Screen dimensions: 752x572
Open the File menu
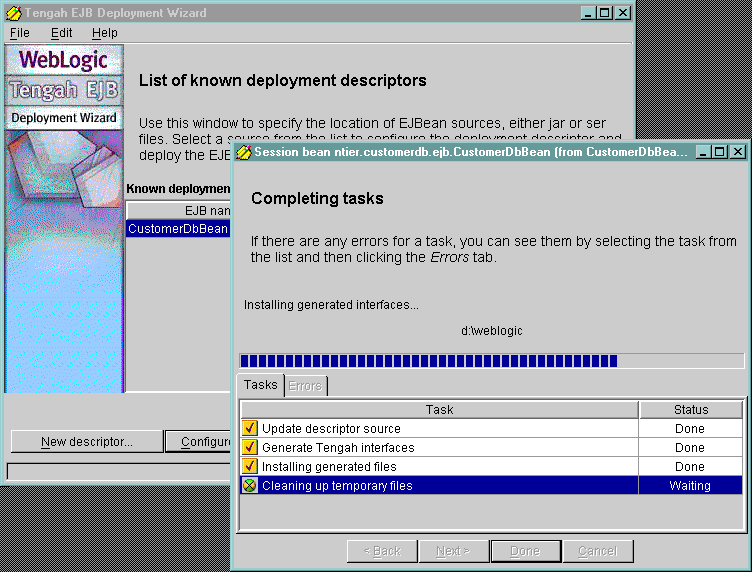click(20, 33)
